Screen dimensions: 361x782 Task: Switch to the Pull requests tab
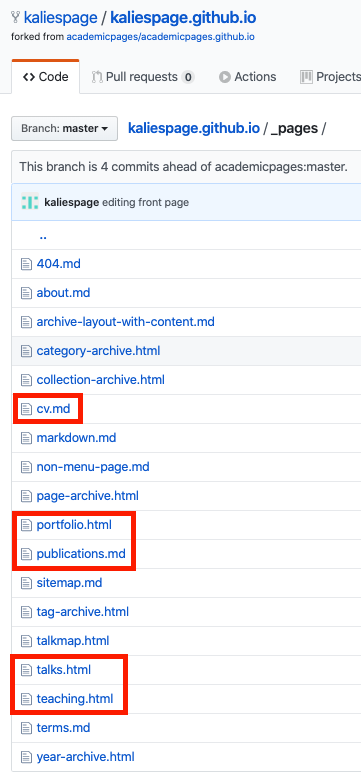point(143,77)
